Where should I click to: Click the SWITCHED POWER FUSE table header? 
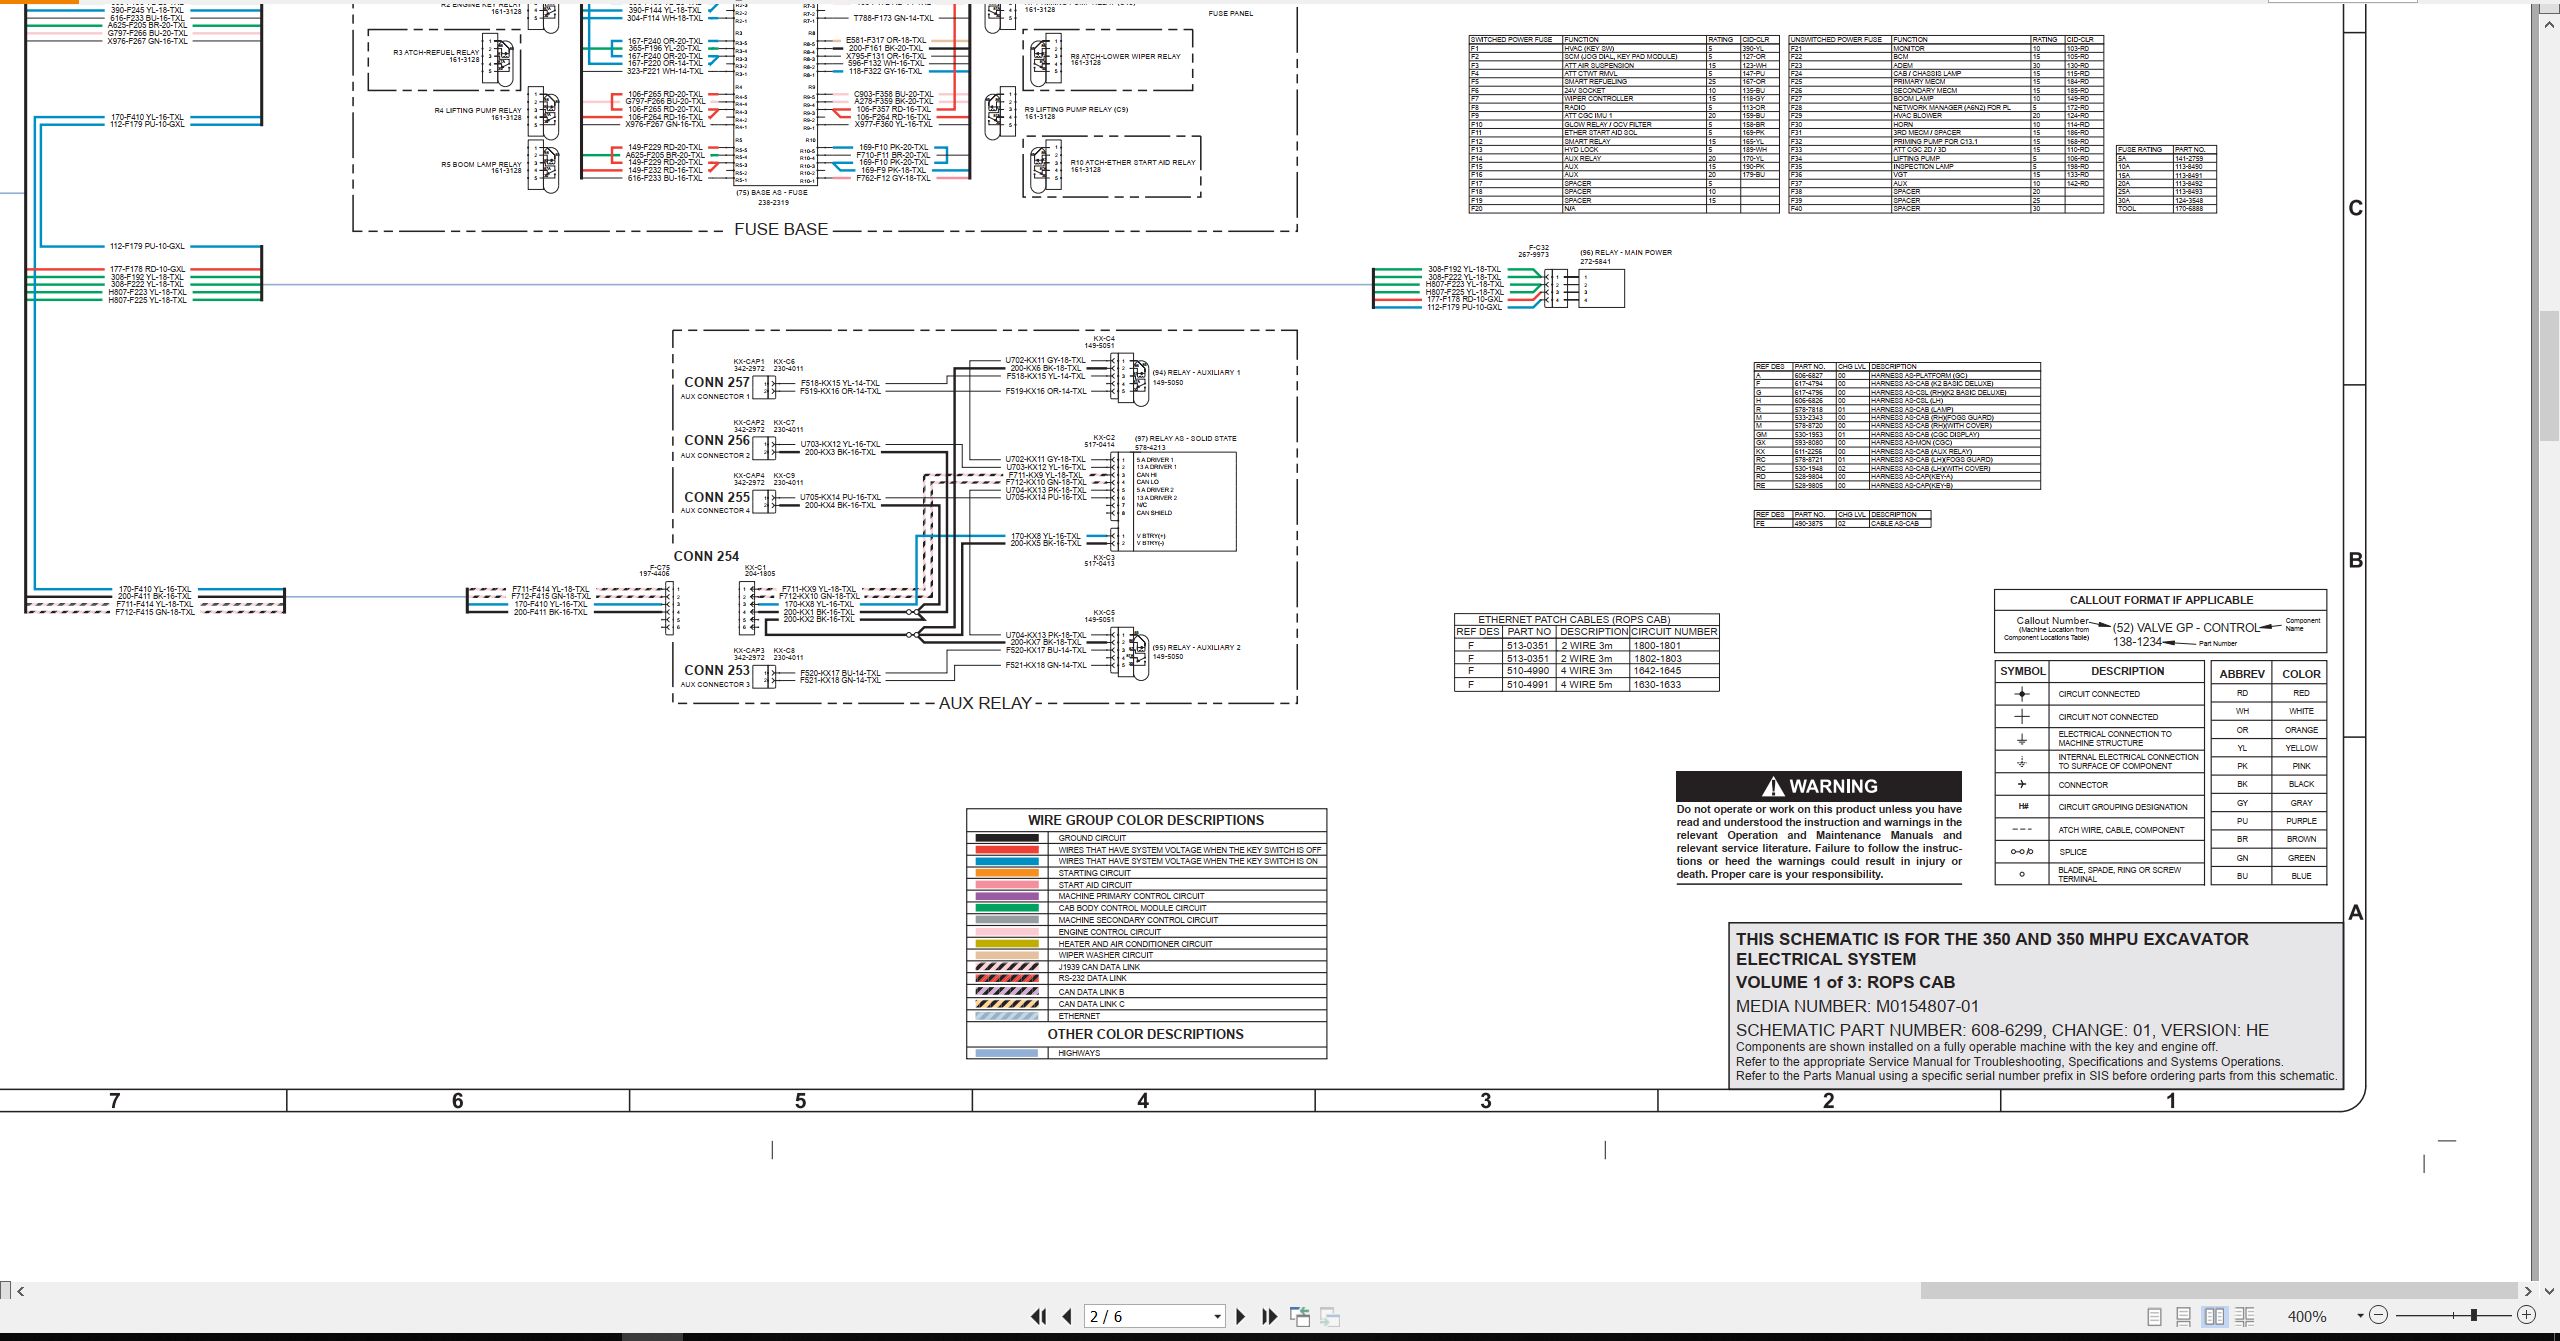pyautogui.click(x=1510, y=40)
